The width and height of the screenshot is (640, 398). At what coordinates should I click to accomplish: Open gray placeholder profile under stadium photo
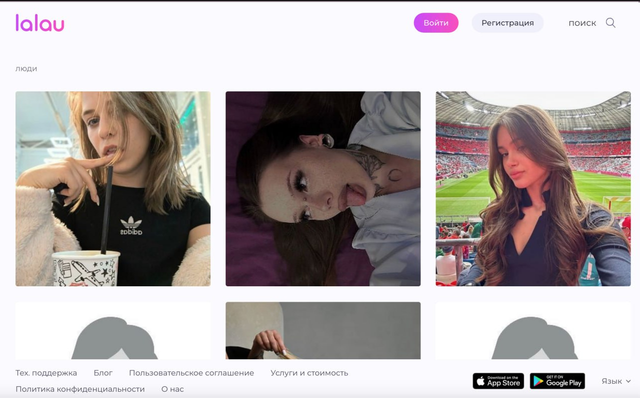click(533, 331)
